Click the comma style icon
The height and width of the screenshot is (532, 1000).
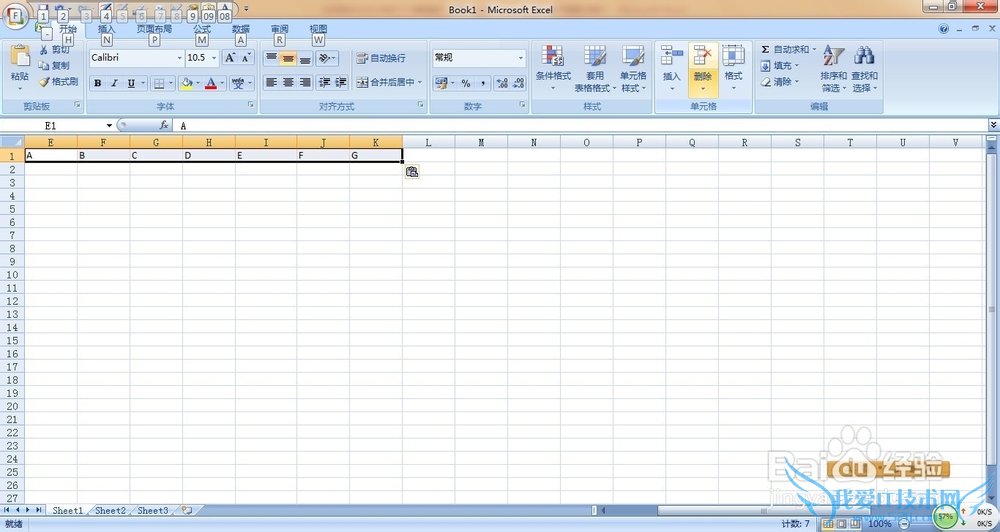click(483, 83)
